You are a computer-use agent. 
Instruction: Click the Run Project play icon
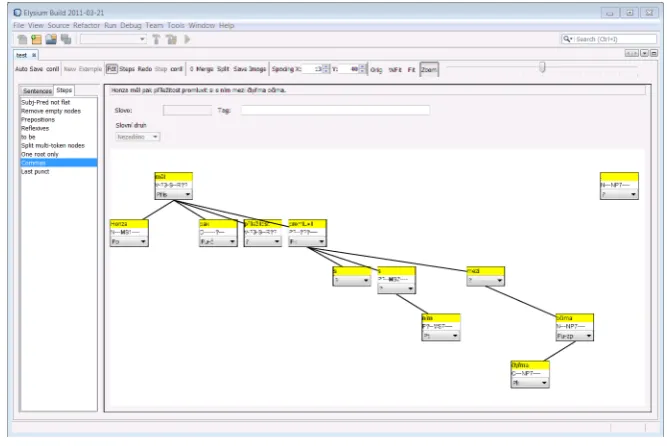187,40
